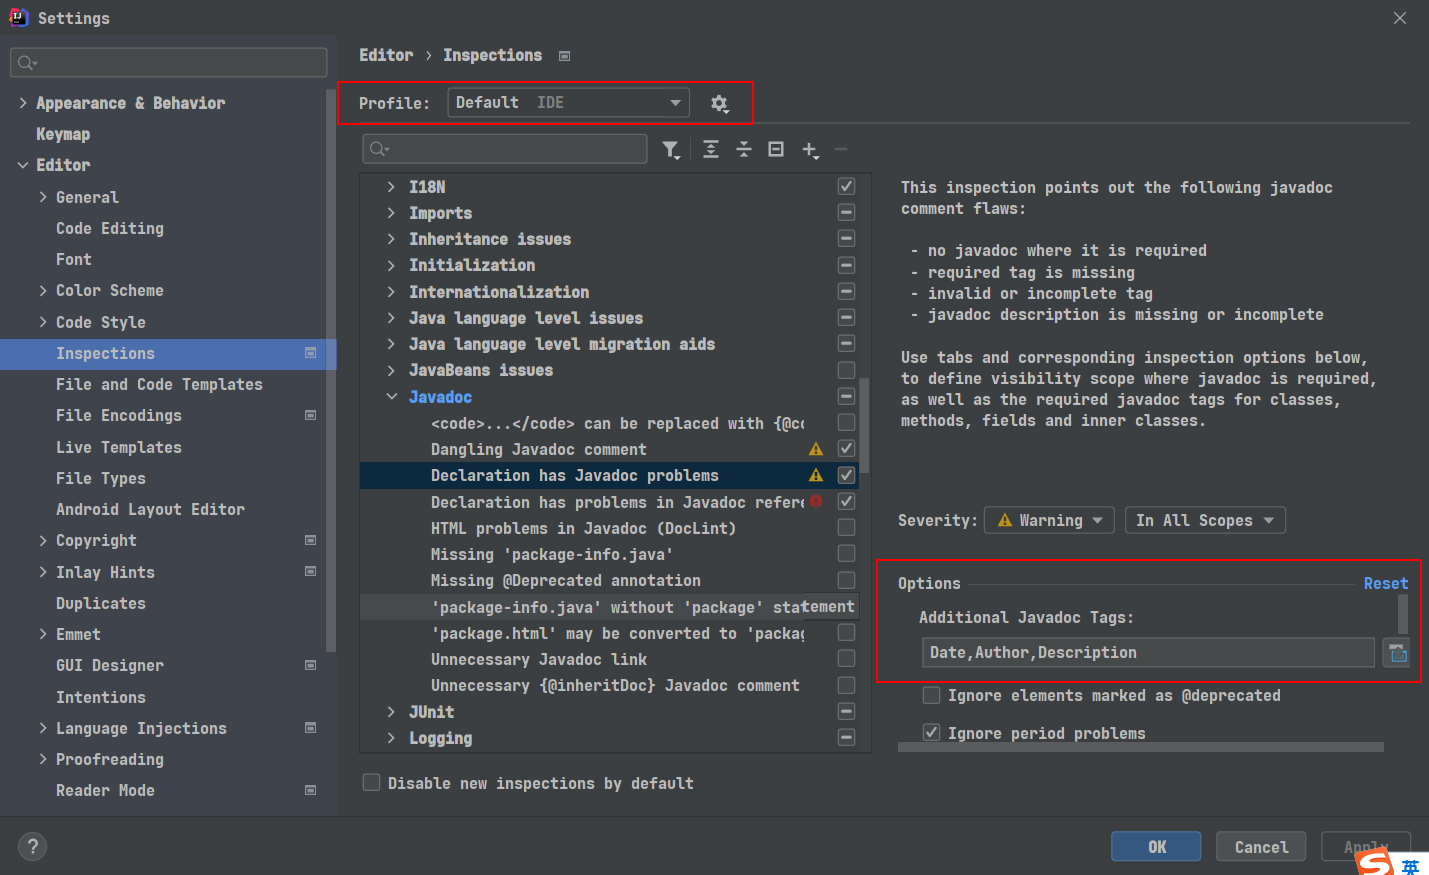Click the search icon in settings search box
Viewport: 1429px width, 875px height.
[x=27, y=63]
